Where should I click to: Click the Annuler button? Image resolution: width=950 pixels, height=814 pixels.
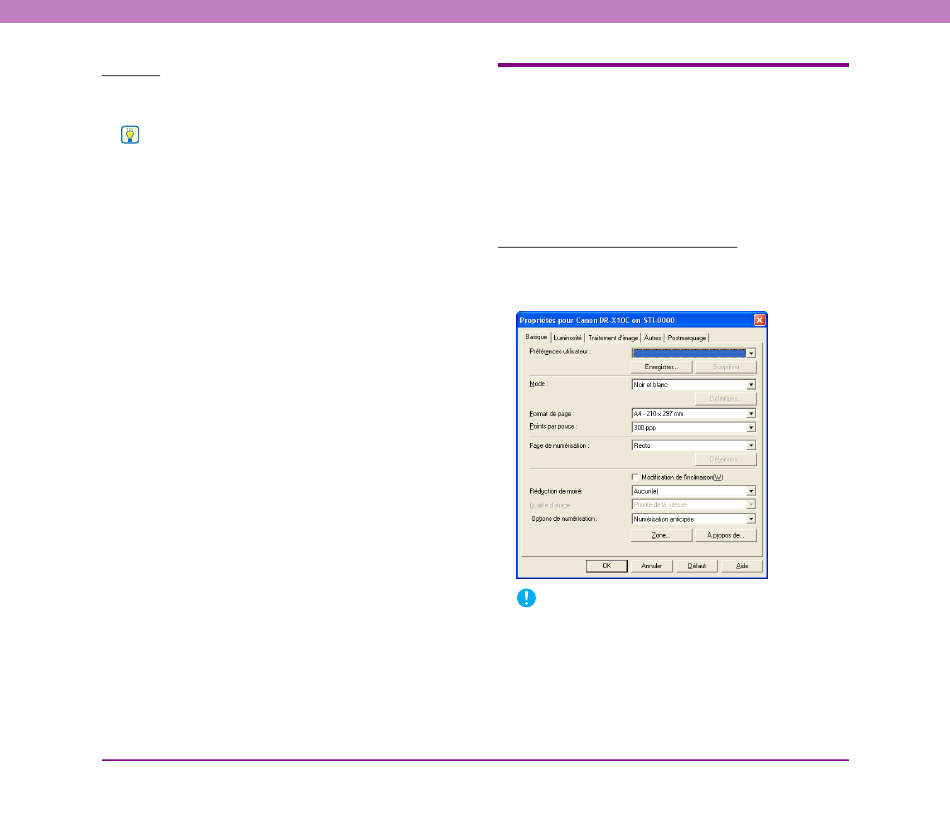(652, 566)
